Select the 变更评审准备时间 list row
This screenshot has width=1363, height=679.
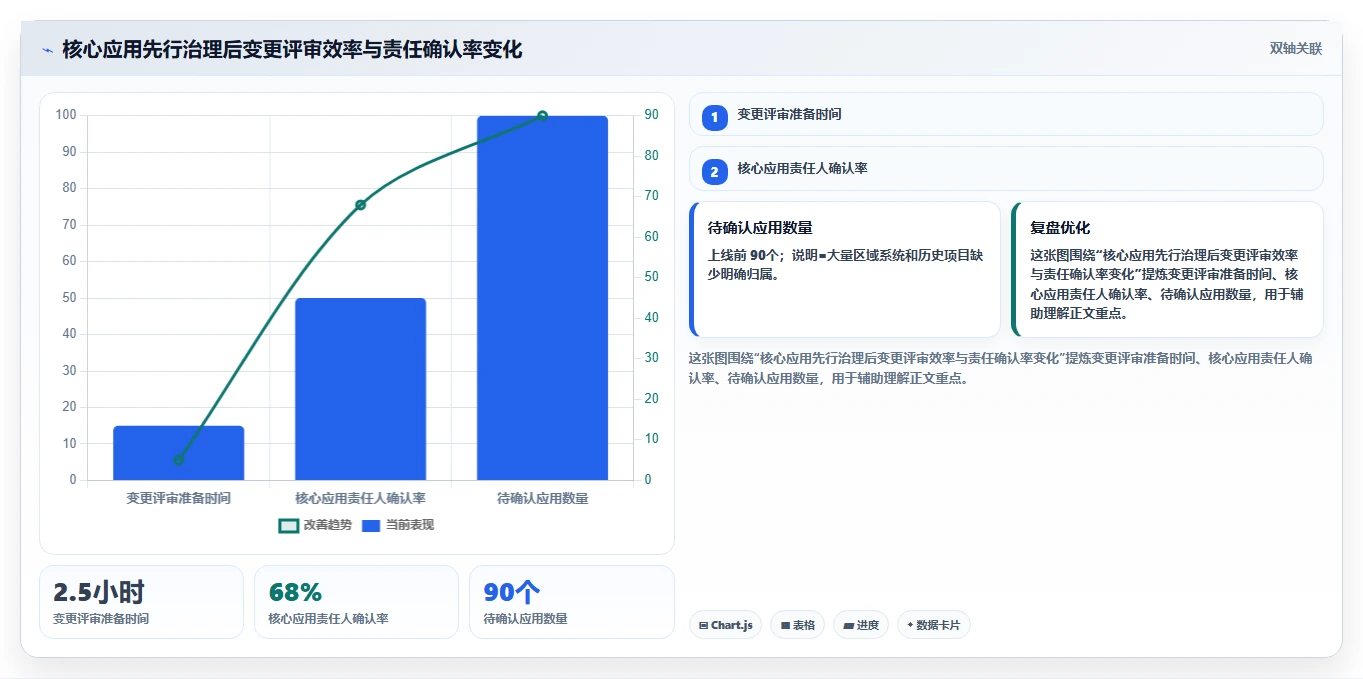pyautogui.click(x=1006, y=114)
